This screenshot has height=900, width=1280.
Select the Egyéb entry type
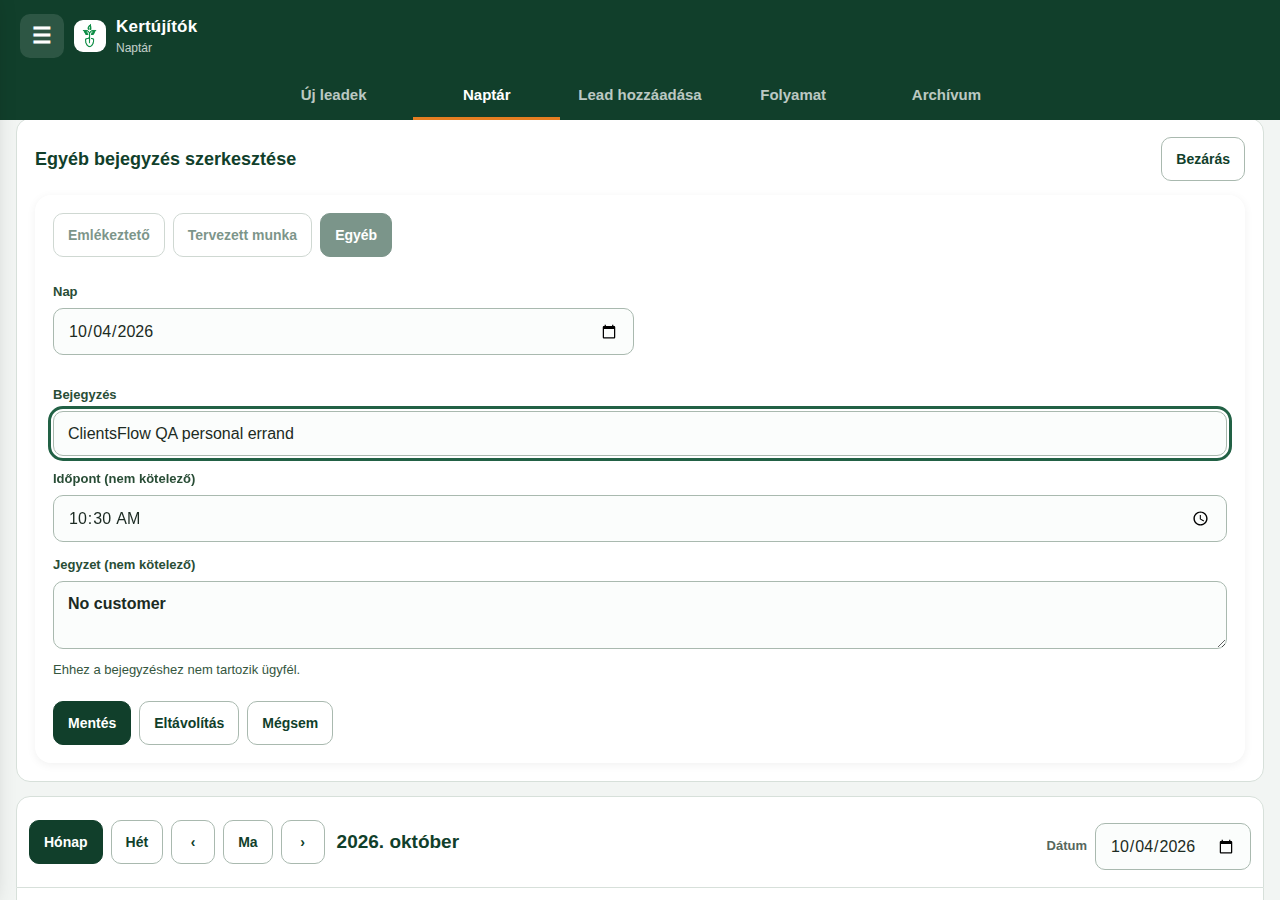tap(356, 235)
